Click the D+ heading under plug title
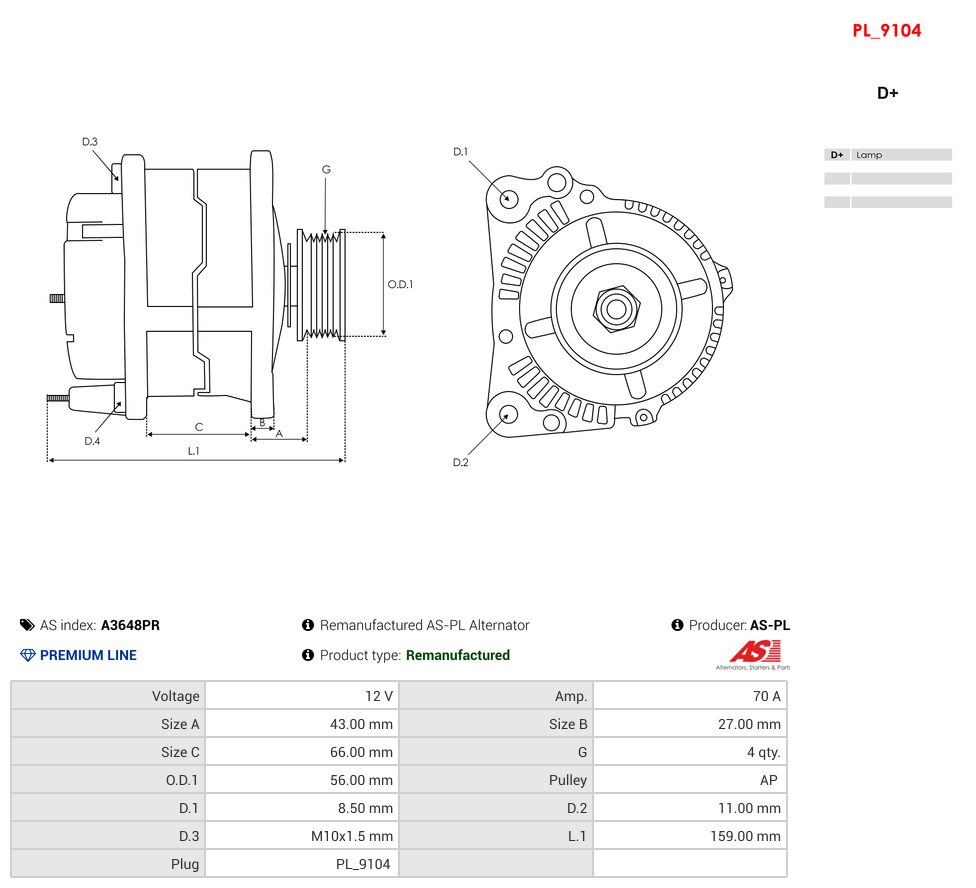 coord(888,93)
